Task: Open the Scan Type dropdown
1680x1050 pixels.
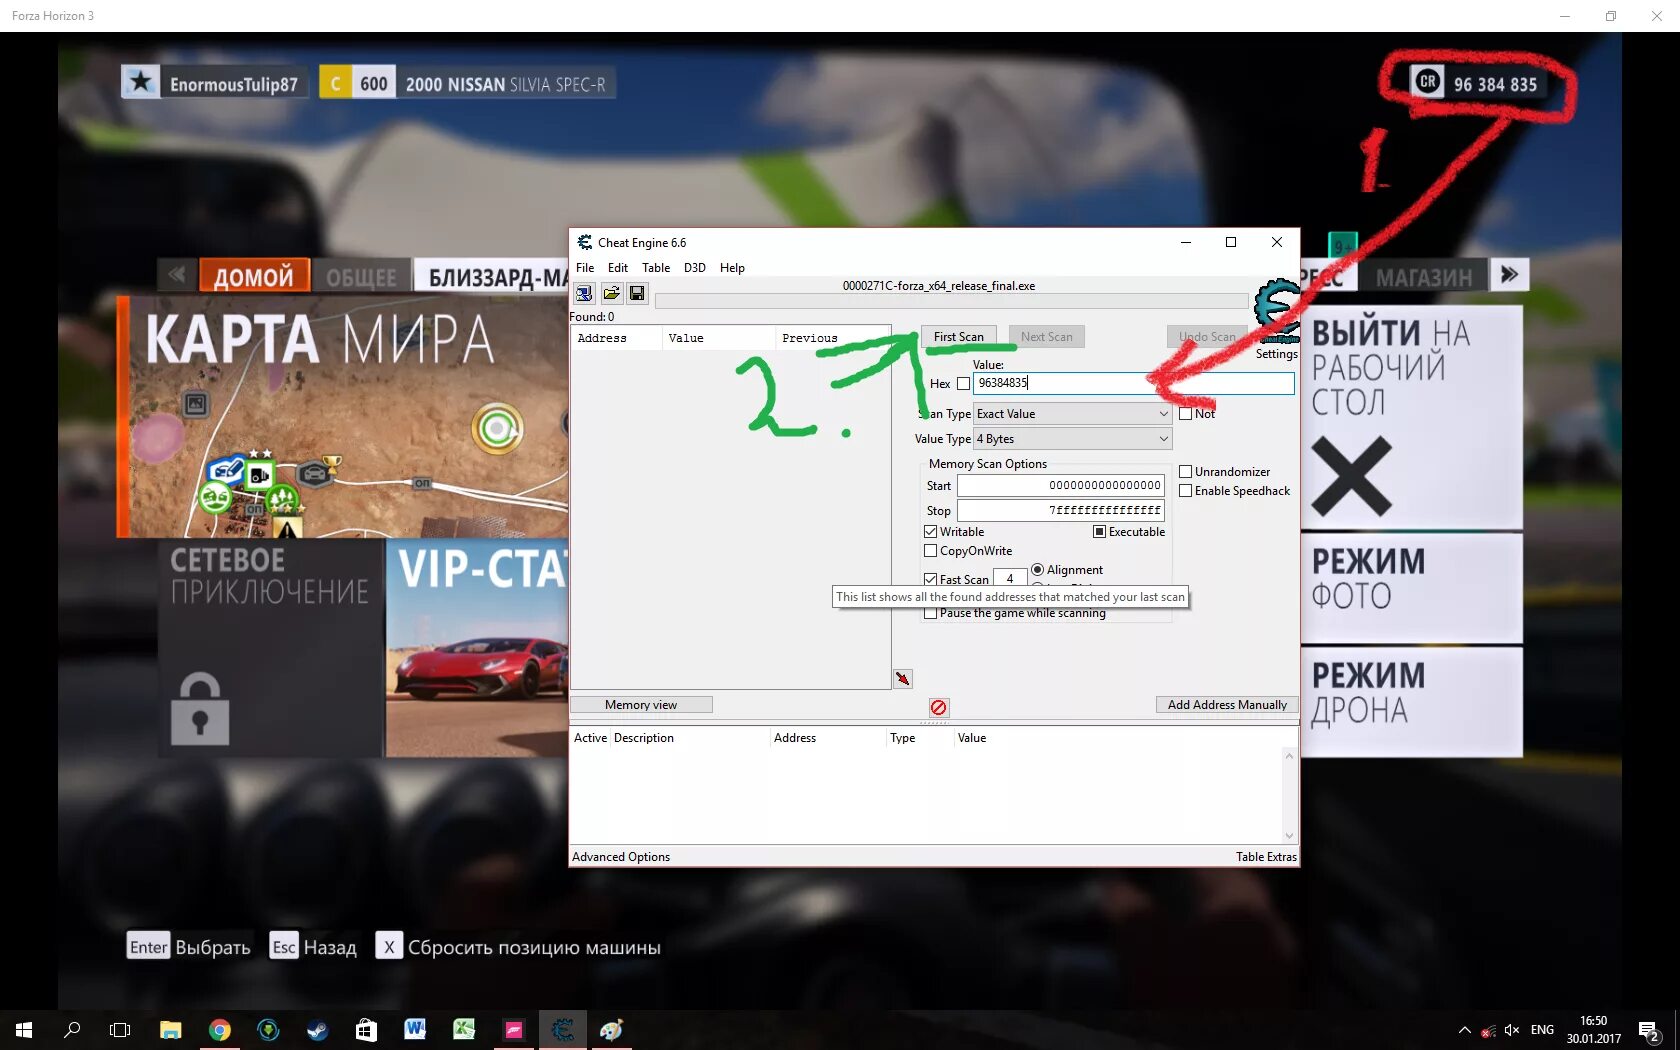Action: point(1072,414)
